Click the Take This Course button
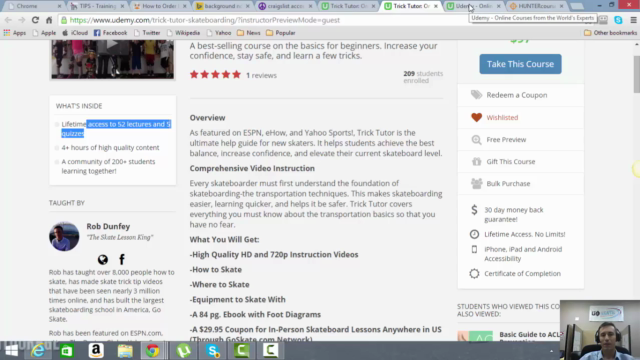 click(520, 64)
